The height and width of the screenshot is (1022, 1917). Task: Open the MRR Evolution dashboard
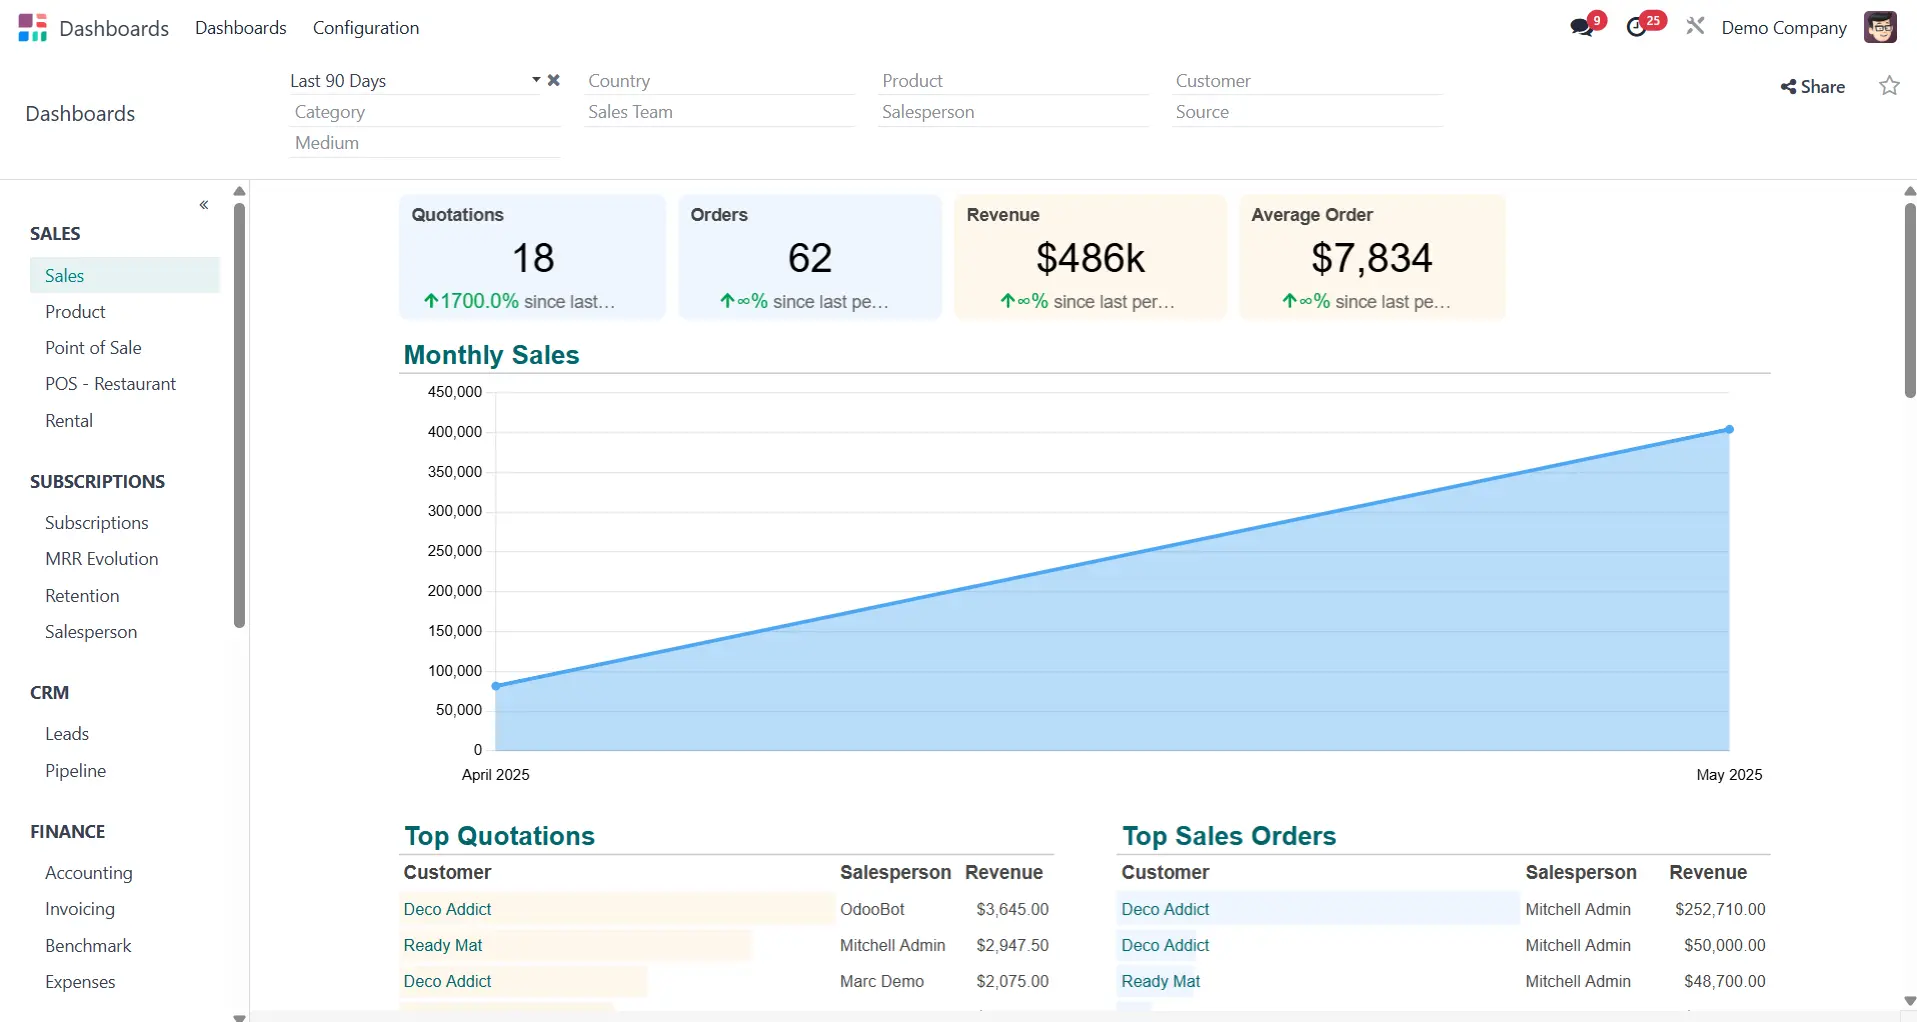click(x=101, y=559)
